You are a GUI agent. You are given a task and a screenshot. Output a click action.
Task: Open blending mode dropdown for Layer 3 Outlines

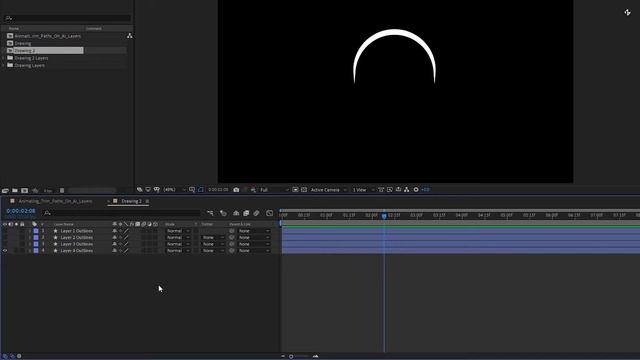click(178, 244)
